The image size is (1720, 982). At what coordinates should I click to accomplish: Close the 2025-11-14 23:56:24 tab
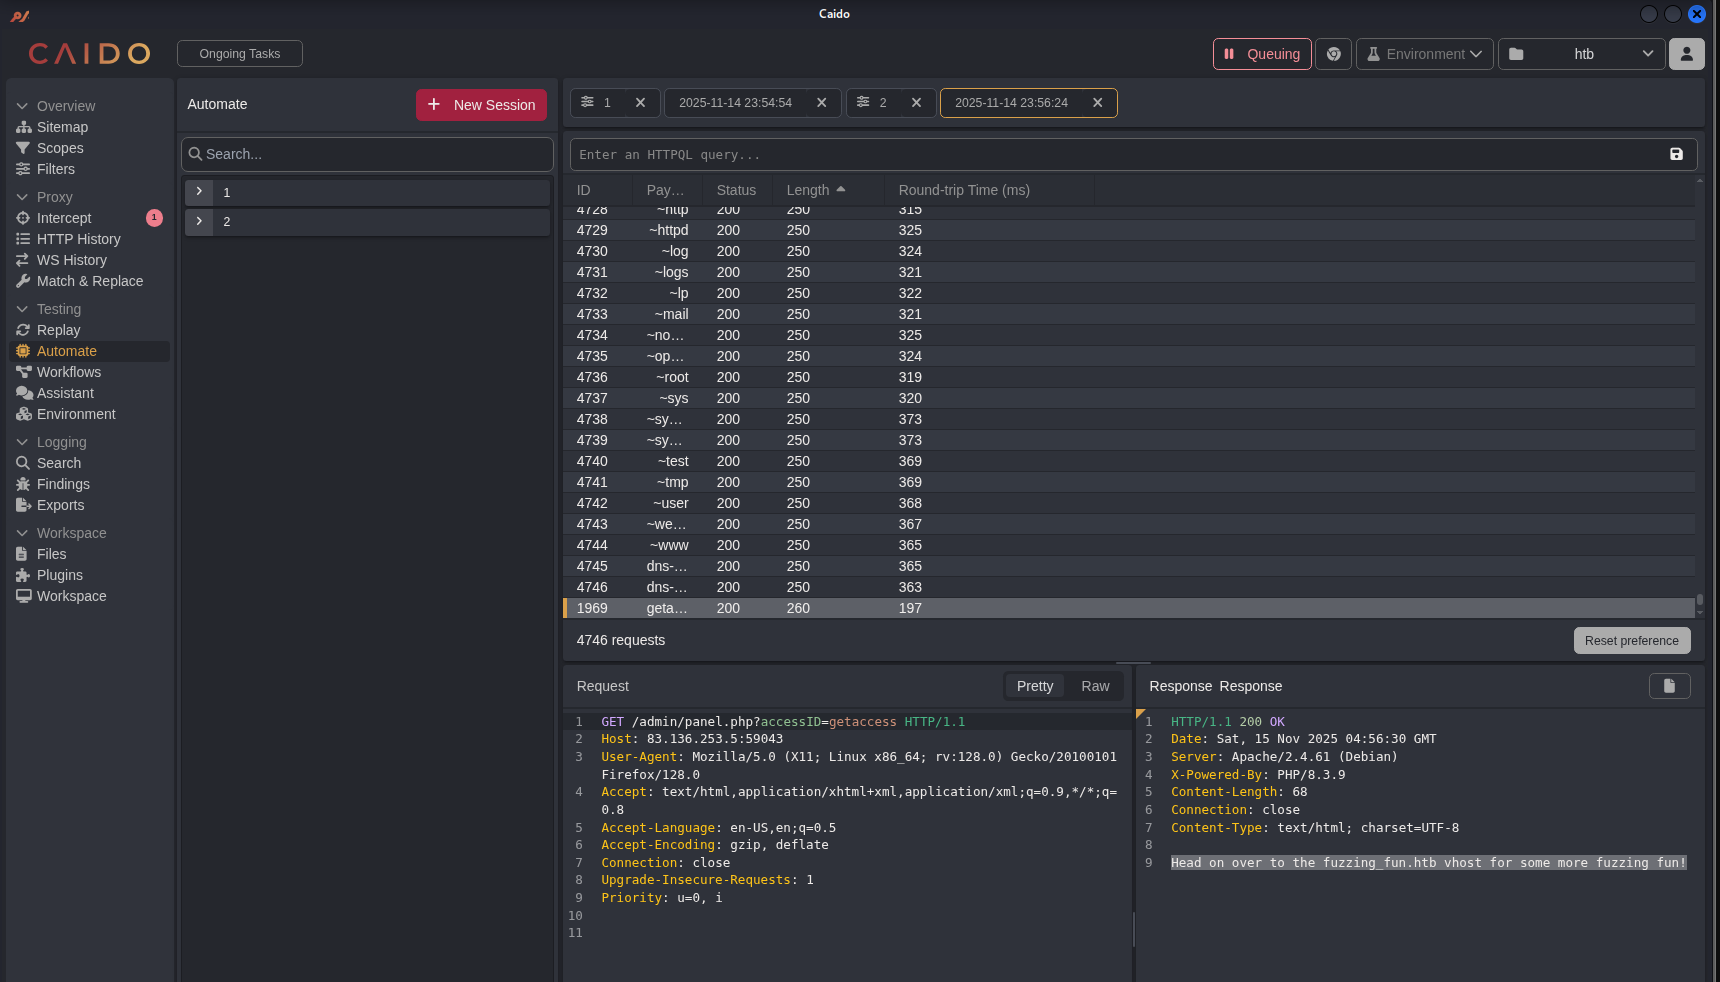point(1097,103)
